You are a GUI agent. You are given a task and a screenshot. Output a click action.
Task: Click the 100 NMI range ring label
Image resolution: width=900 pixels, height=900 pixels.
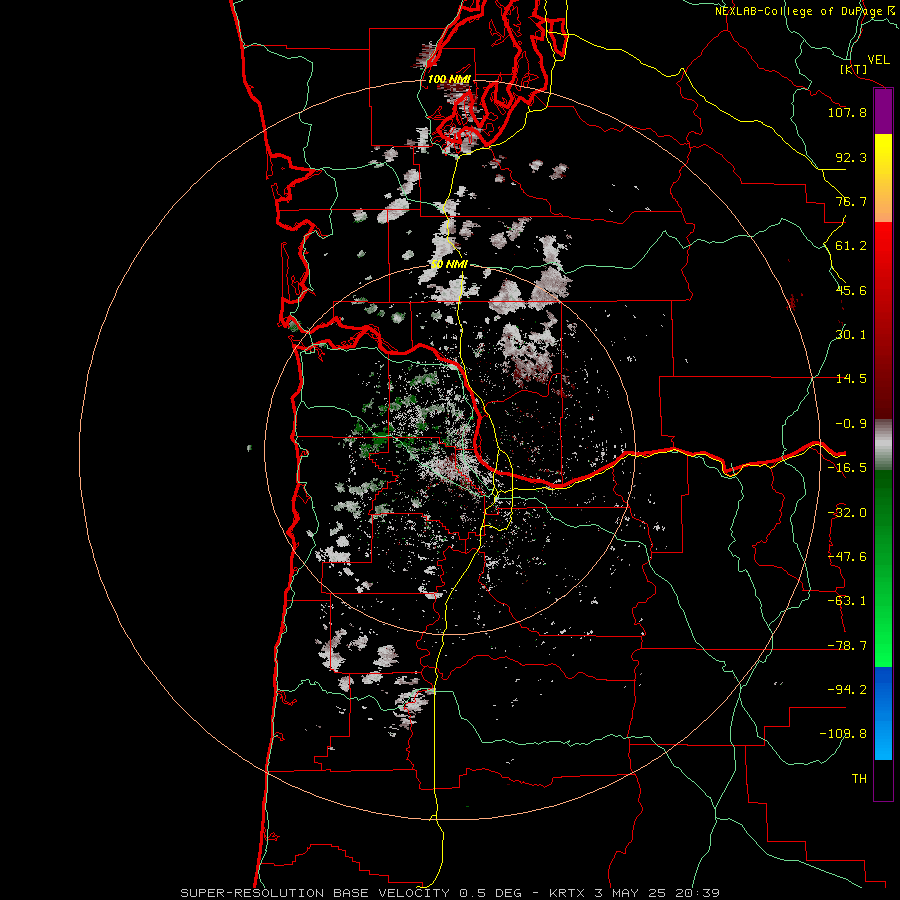point(449,79)
